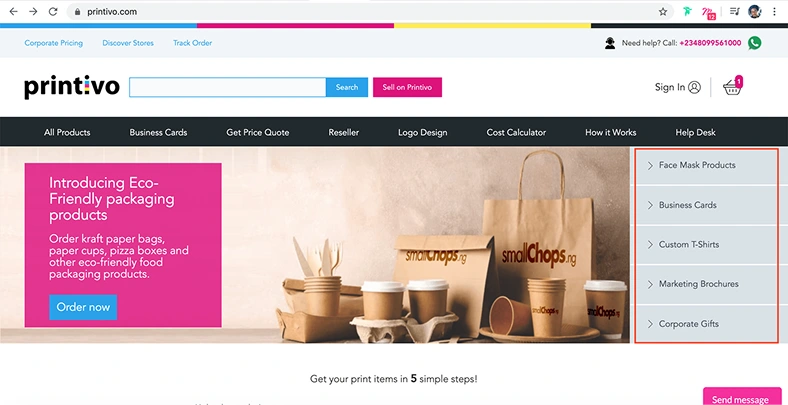This screenshot has width=788, height=405.
Task: Open the shopping basket icon
Action: click(x=732, y=87)
